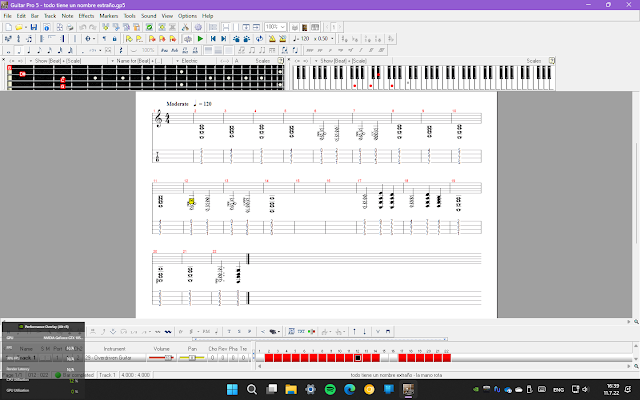Select the quarter note duration

29,50
